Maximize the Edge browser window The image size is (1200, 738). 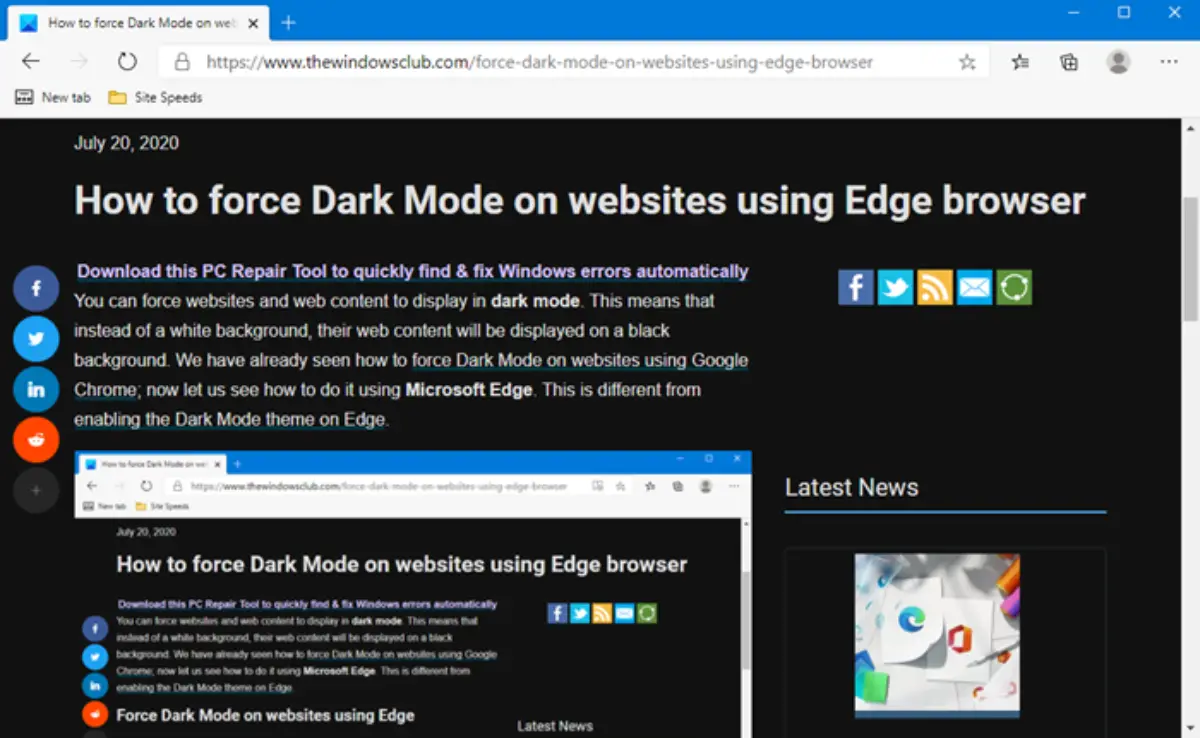click(x=1124, y=12)
